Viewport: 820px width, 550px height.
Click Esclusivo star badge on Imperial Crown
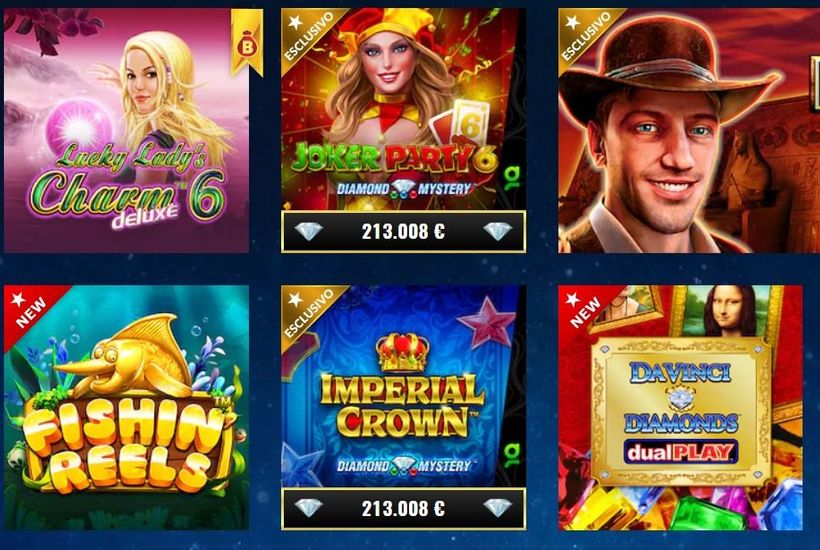tap(310, 313)
